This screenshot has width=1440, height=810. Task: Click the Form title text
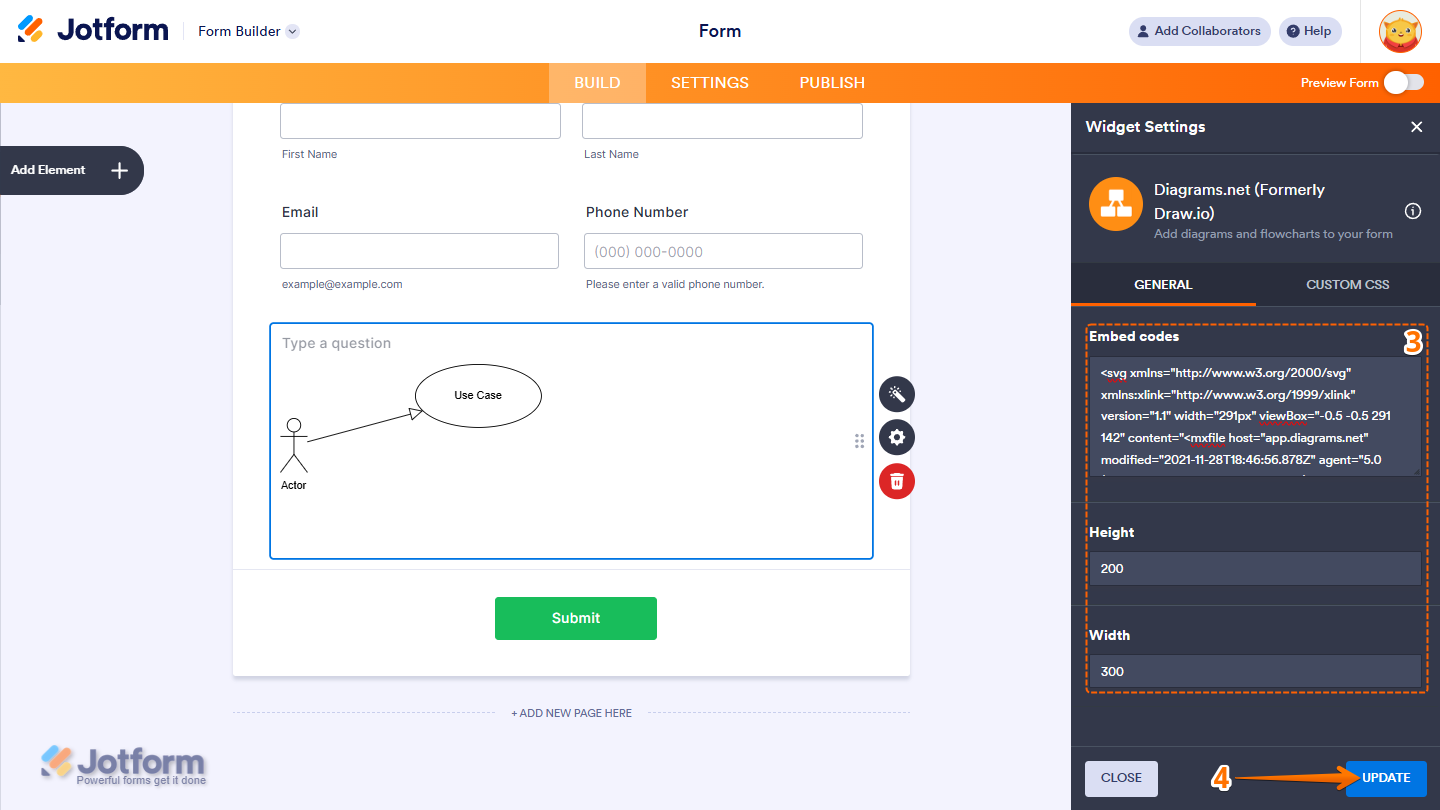coord(720,31)
